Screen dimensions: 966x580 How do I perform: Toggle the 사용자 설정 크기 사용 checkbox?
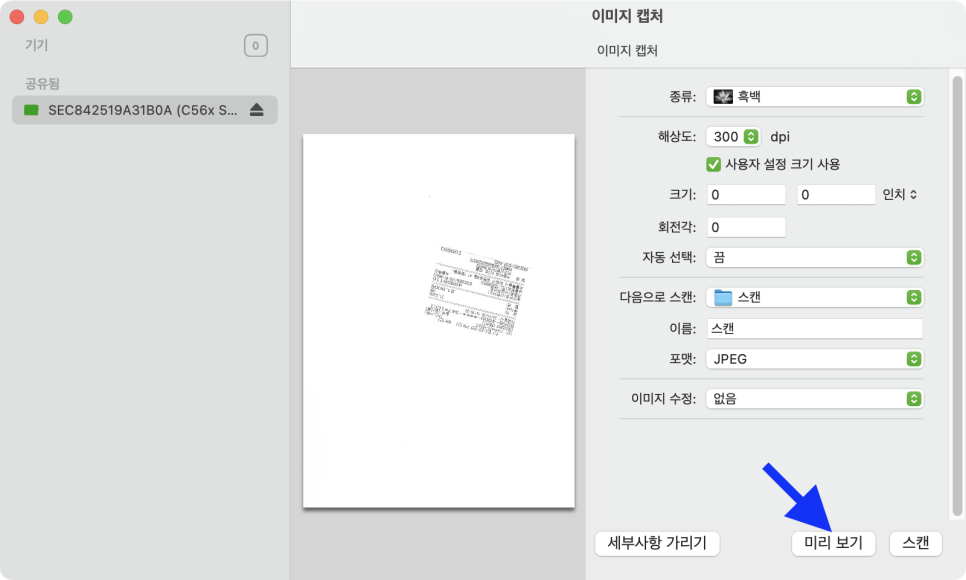coord(714,164)
